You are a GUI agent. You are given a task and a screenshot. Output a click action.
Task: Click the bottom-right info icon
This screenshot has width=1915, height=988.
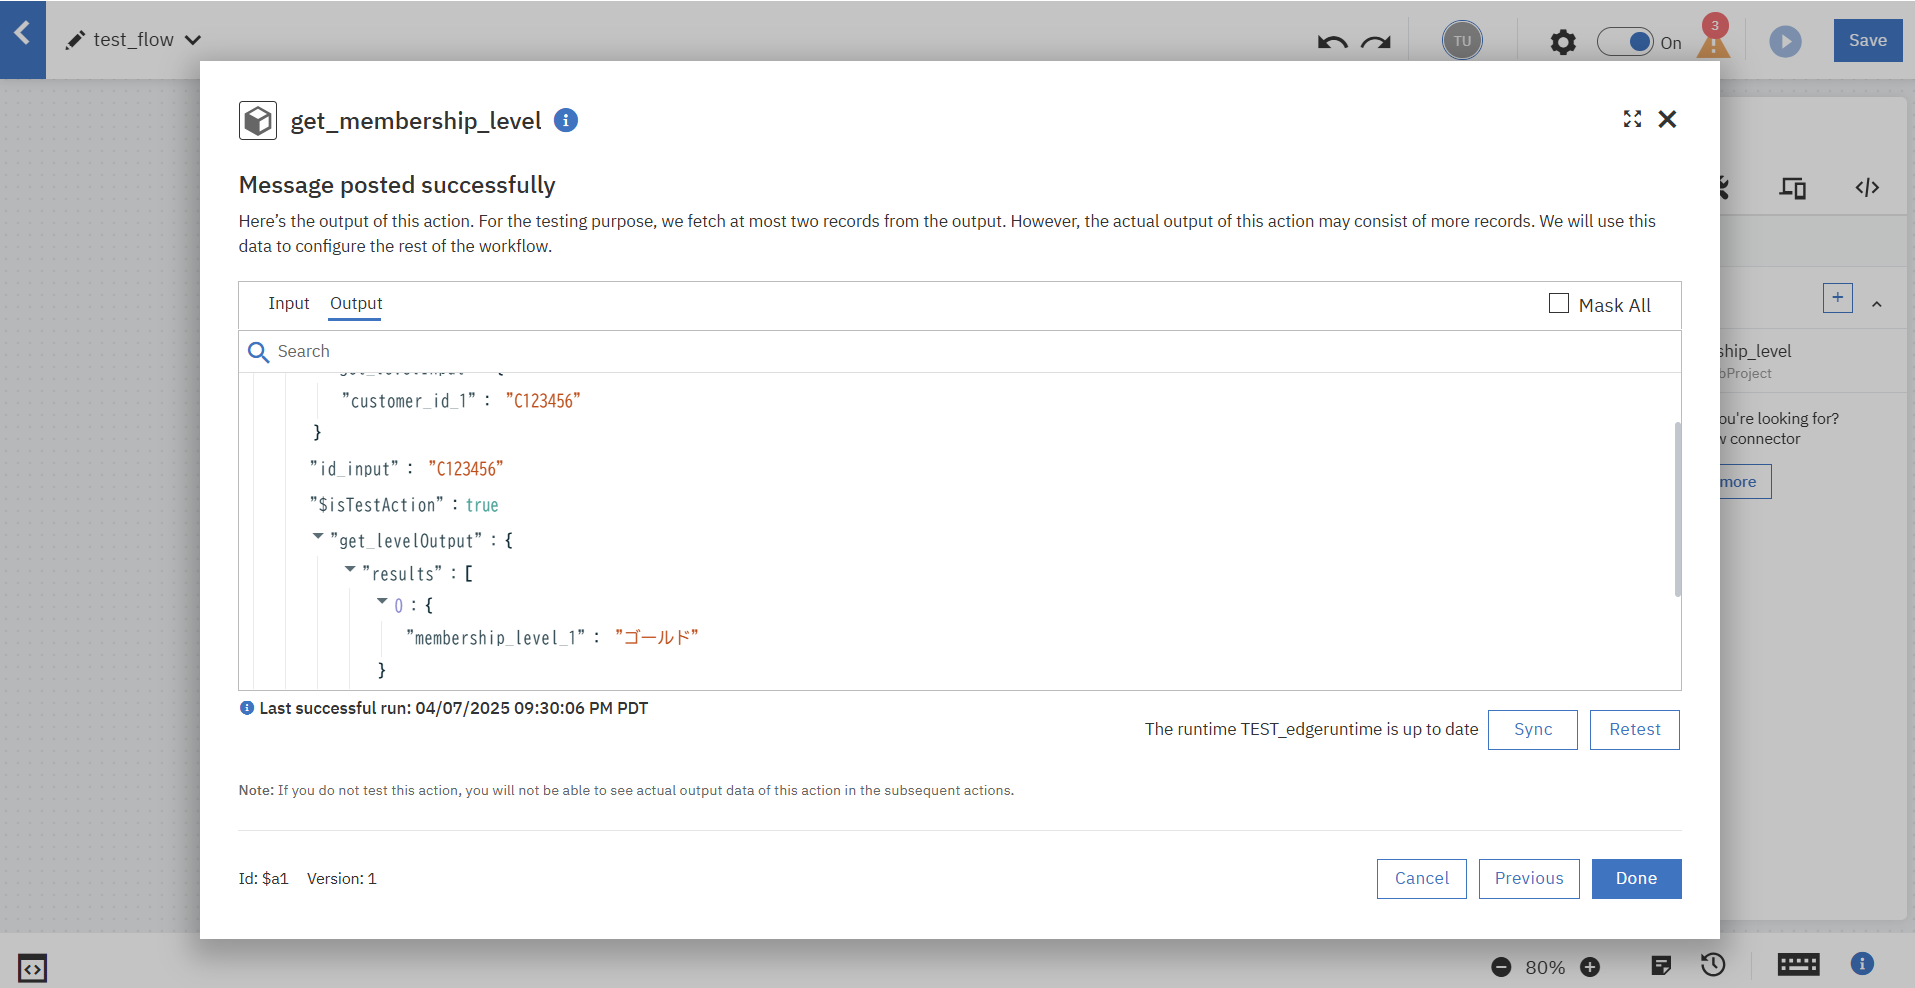(x=1862, y=964)
